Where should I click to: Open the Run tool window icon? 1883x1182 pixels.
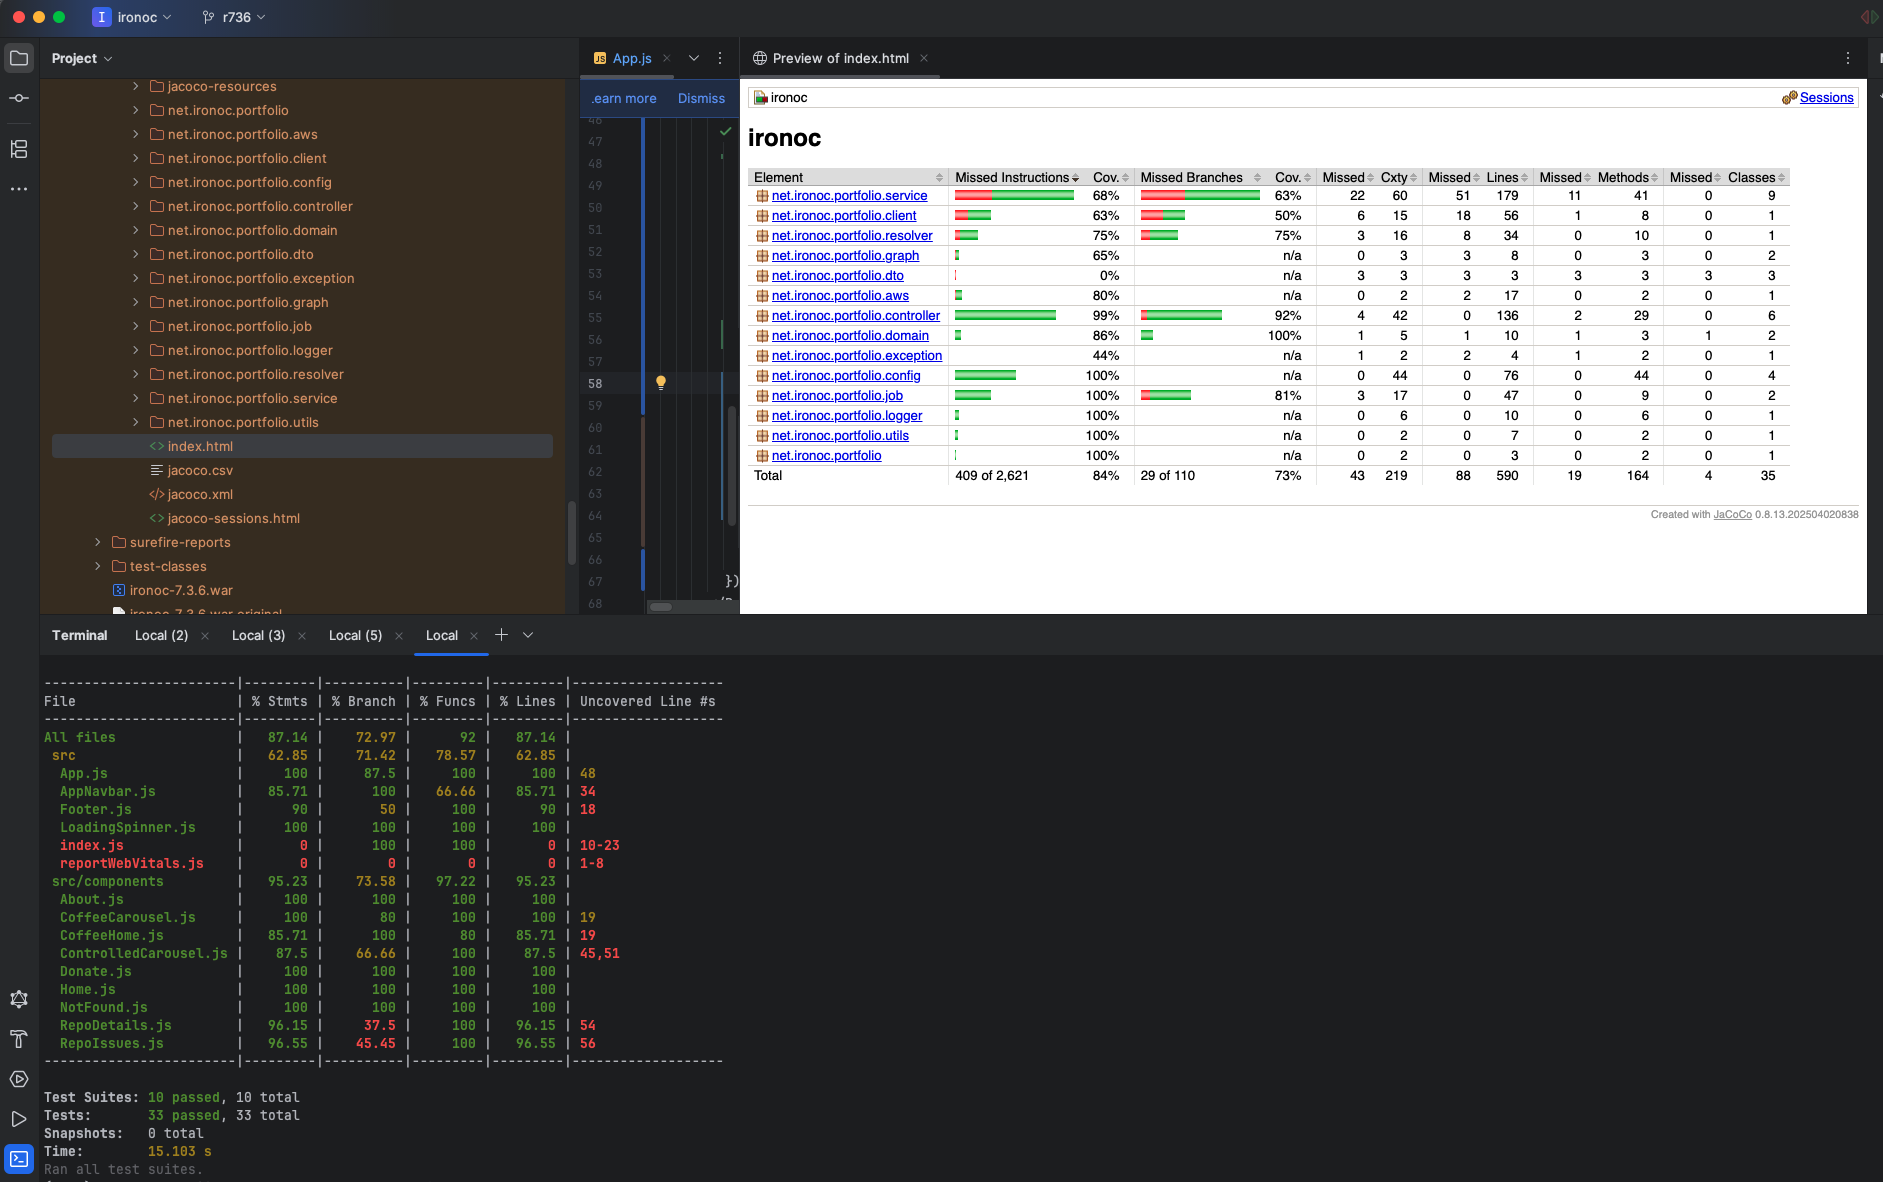(19, 1119)
